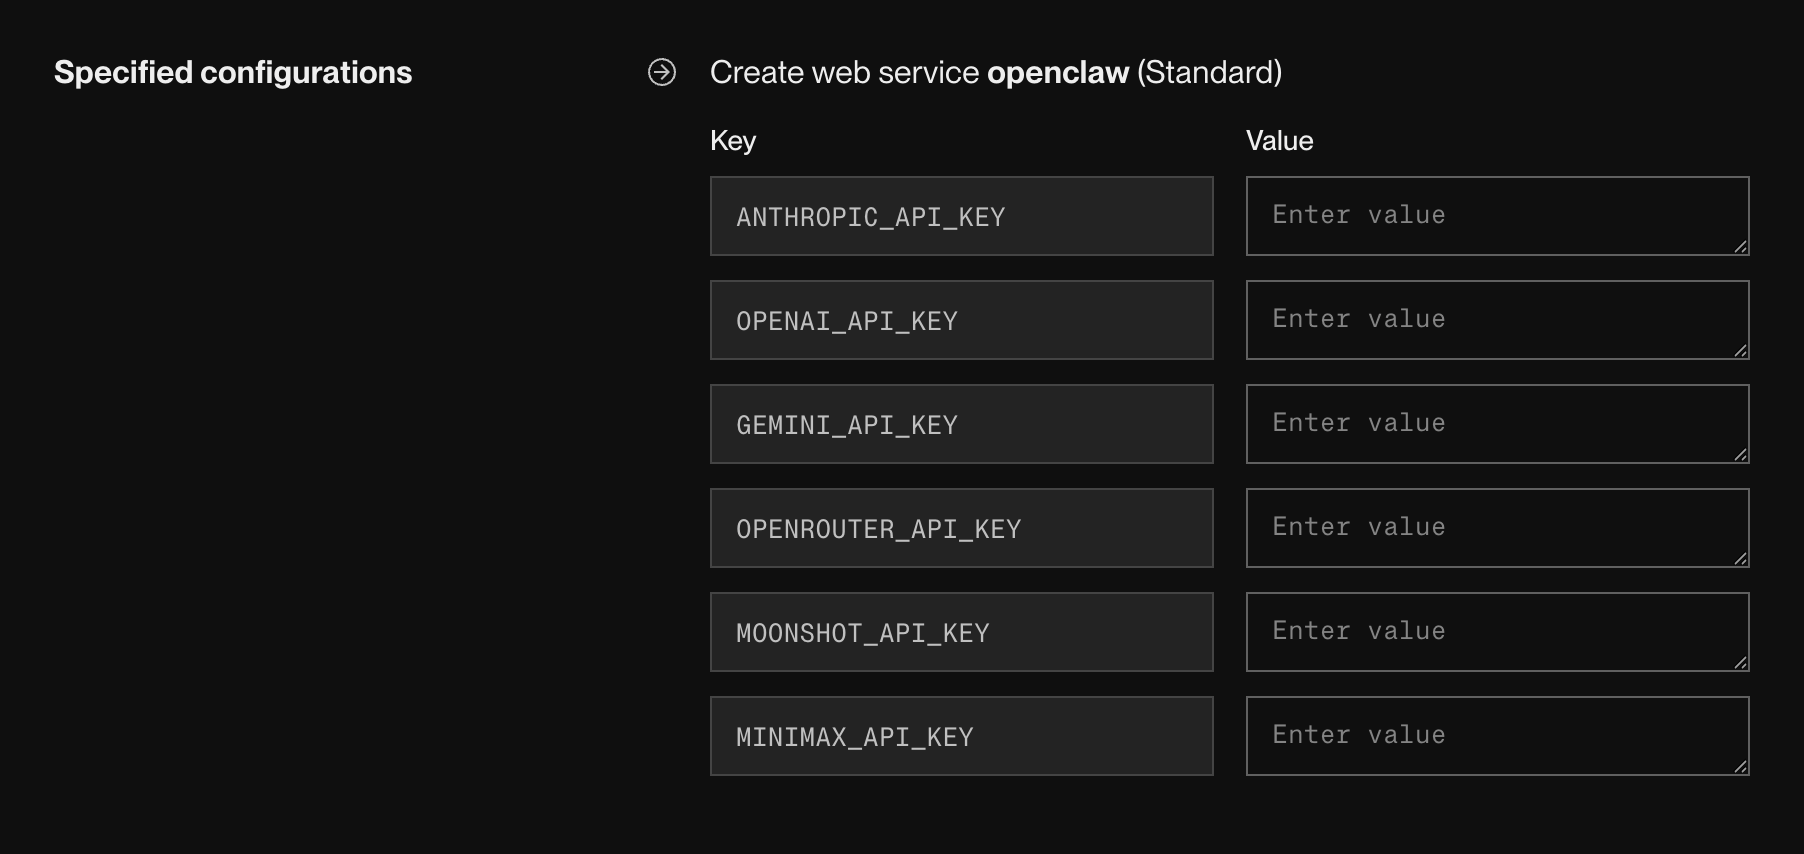Click the resize handle of OPENROUTER_API_KEY value box
Image resolution: width=1804 pixels, height=854 pixels.
point(1741,559)
